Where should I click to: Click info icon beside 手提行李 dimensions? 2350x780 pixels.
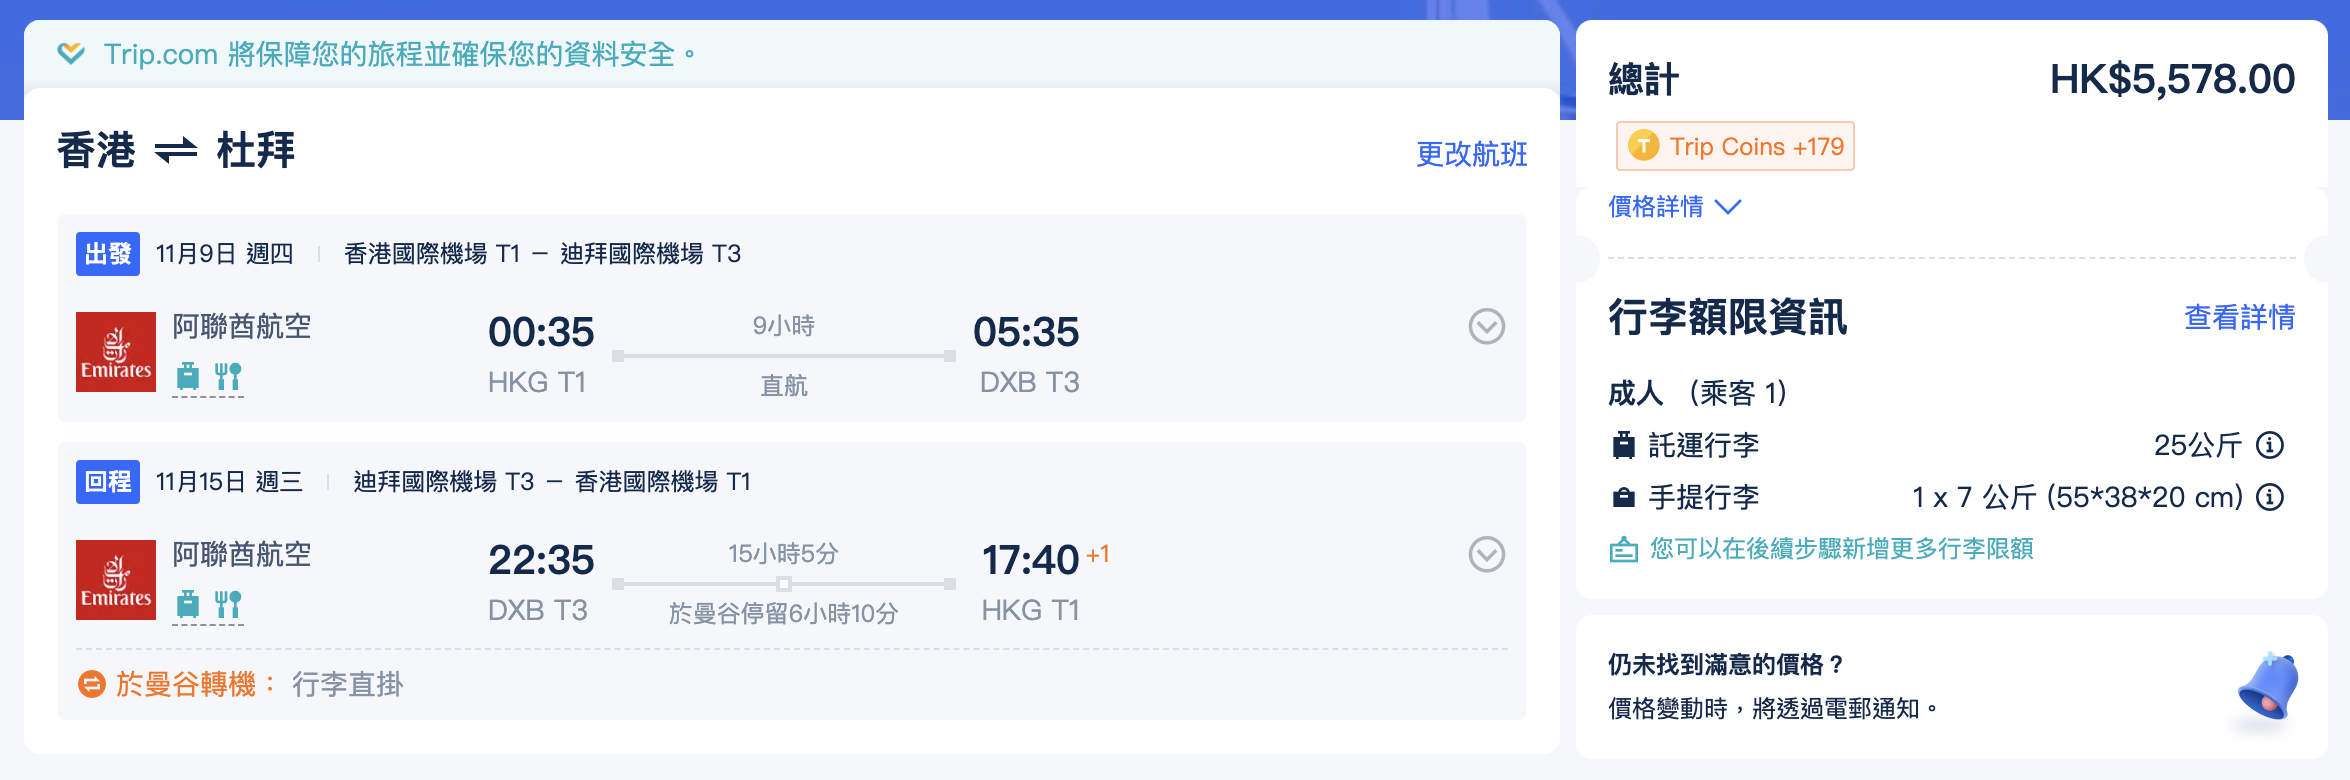pos(2270,497)
